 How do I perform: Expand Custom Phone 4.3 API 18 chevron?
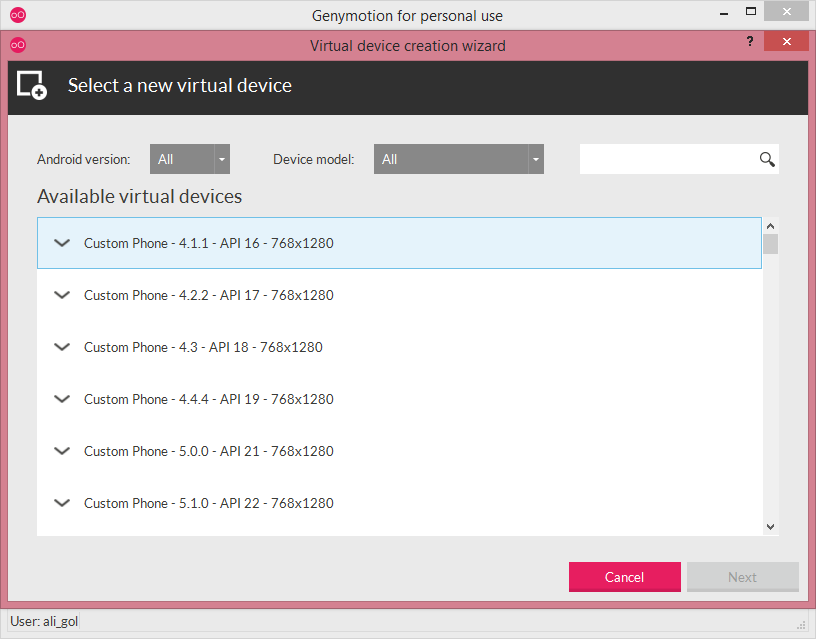(x=62, y=347)
